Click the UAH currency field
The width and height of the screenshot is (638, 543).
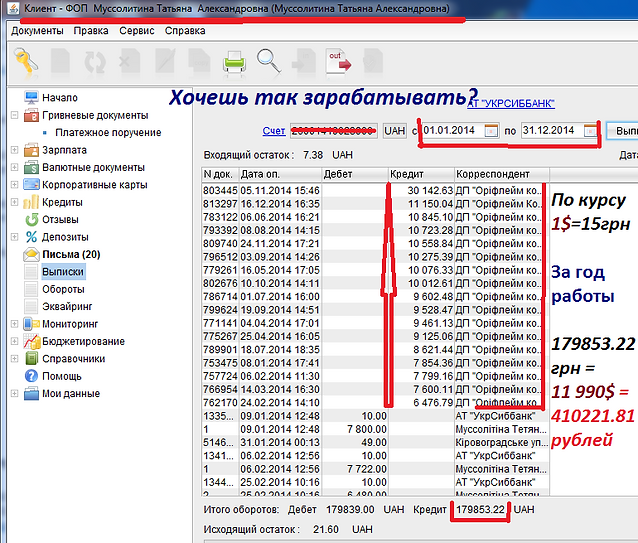pos(394,131)
